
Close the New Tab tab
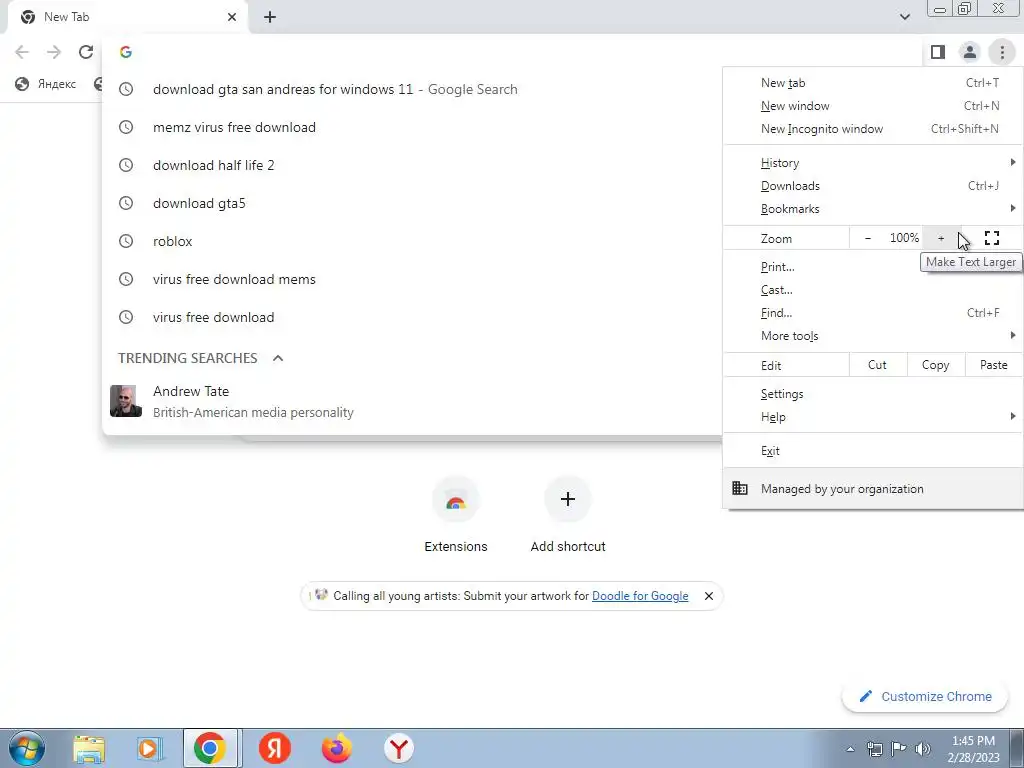tap(232, 17)
